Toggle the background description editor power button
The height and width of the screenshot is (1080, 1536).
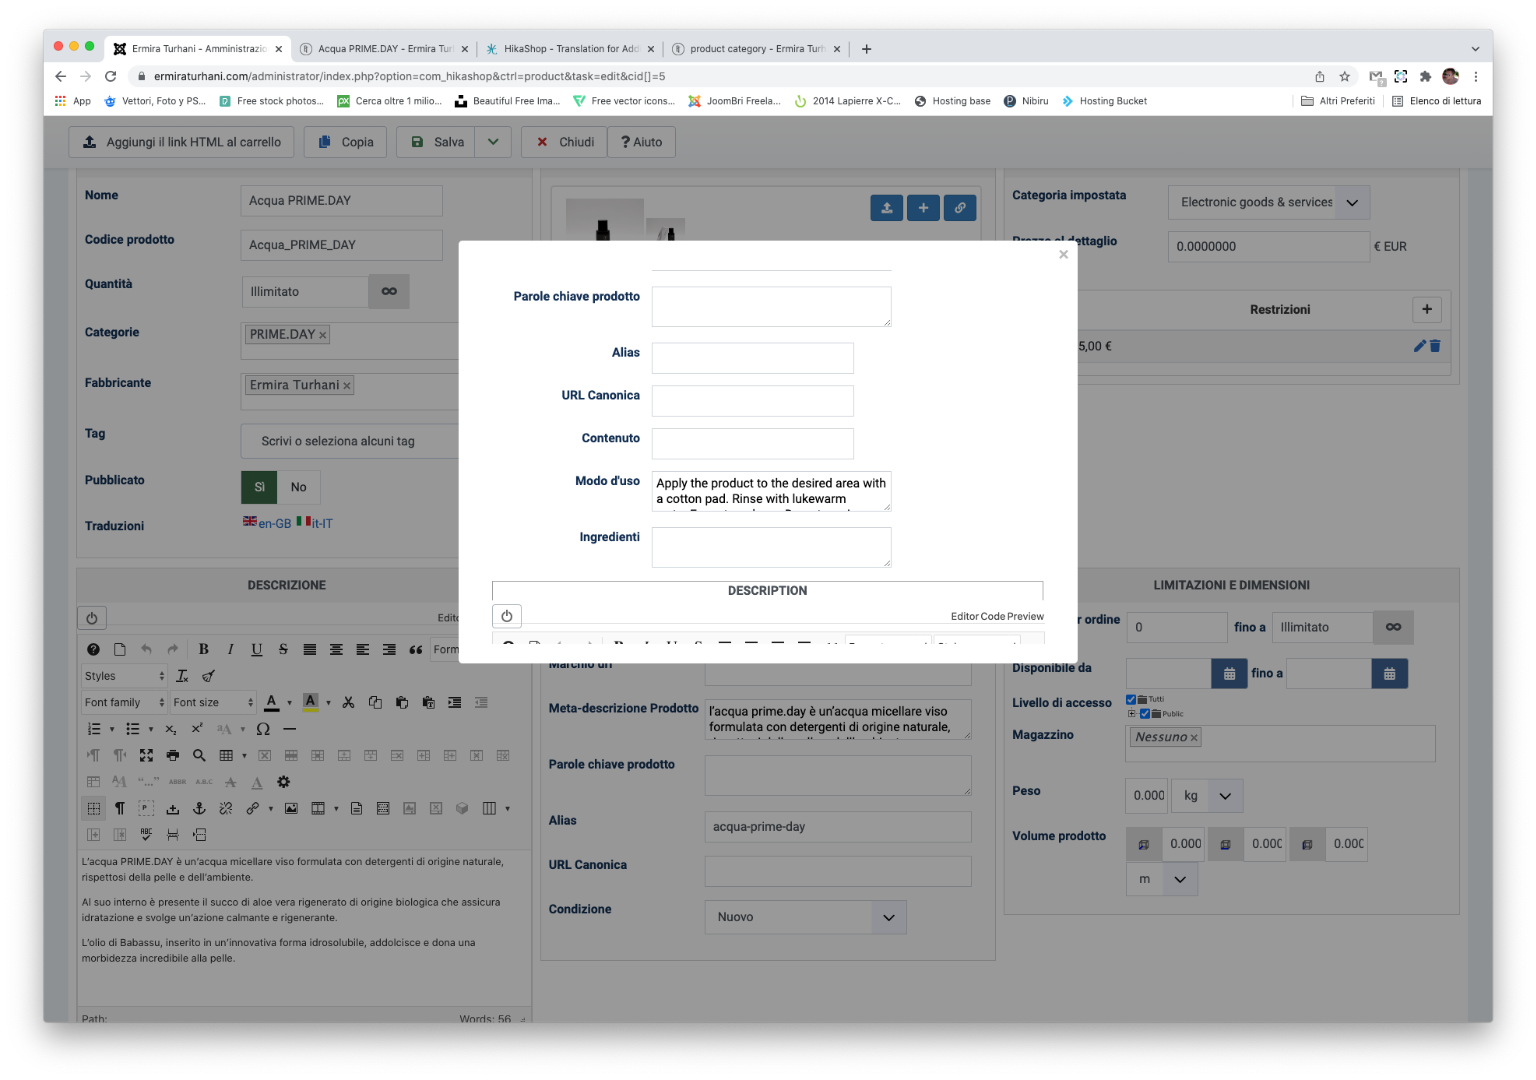point(92,618)
